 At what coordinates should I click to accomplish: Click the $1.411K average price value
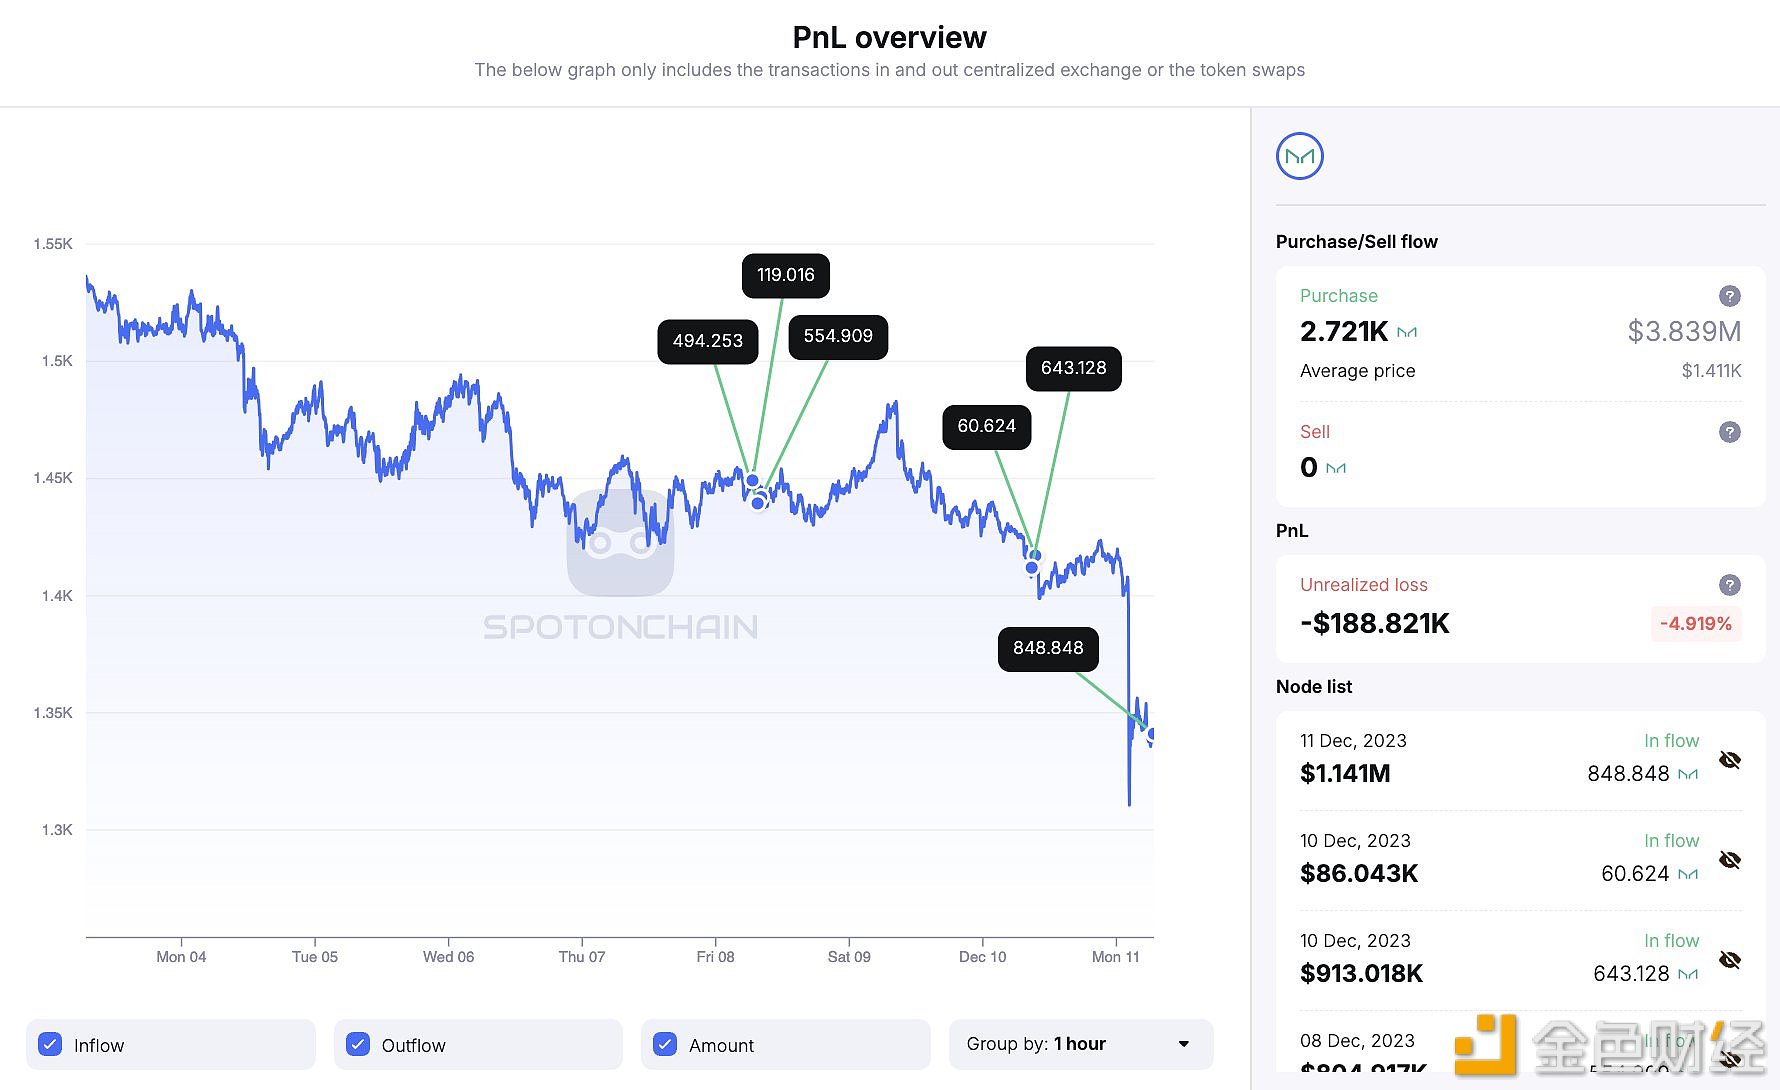click(x=1711, y=371)
